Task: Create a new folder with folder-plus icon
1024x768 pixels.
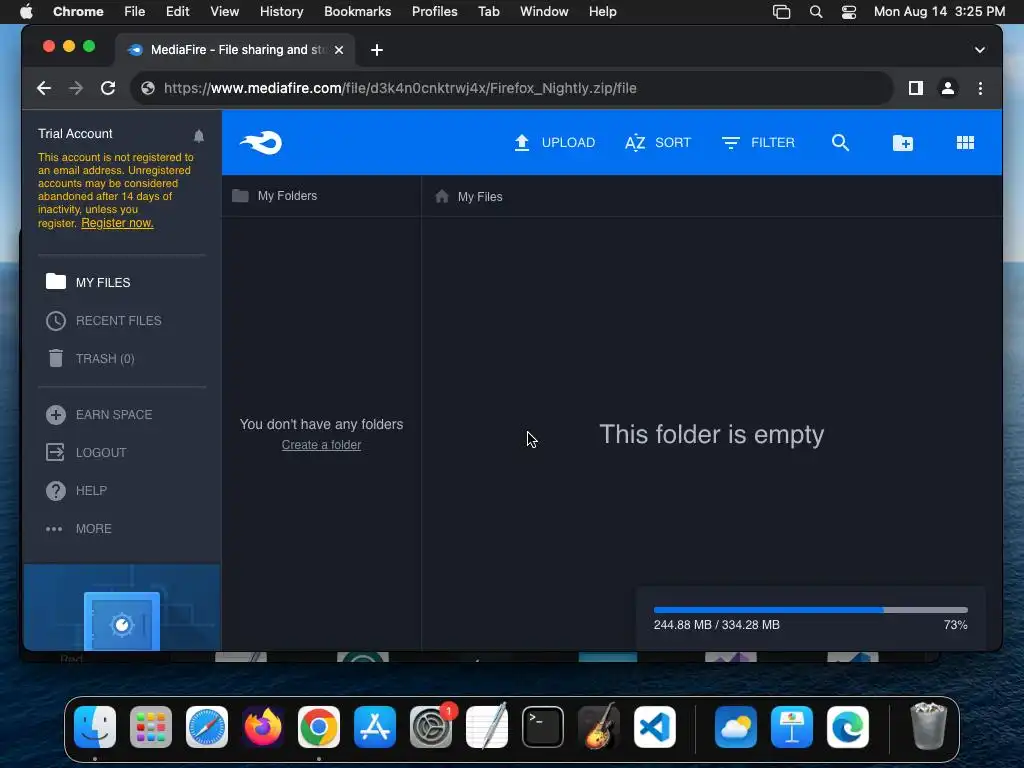Action: click(903, 142)
